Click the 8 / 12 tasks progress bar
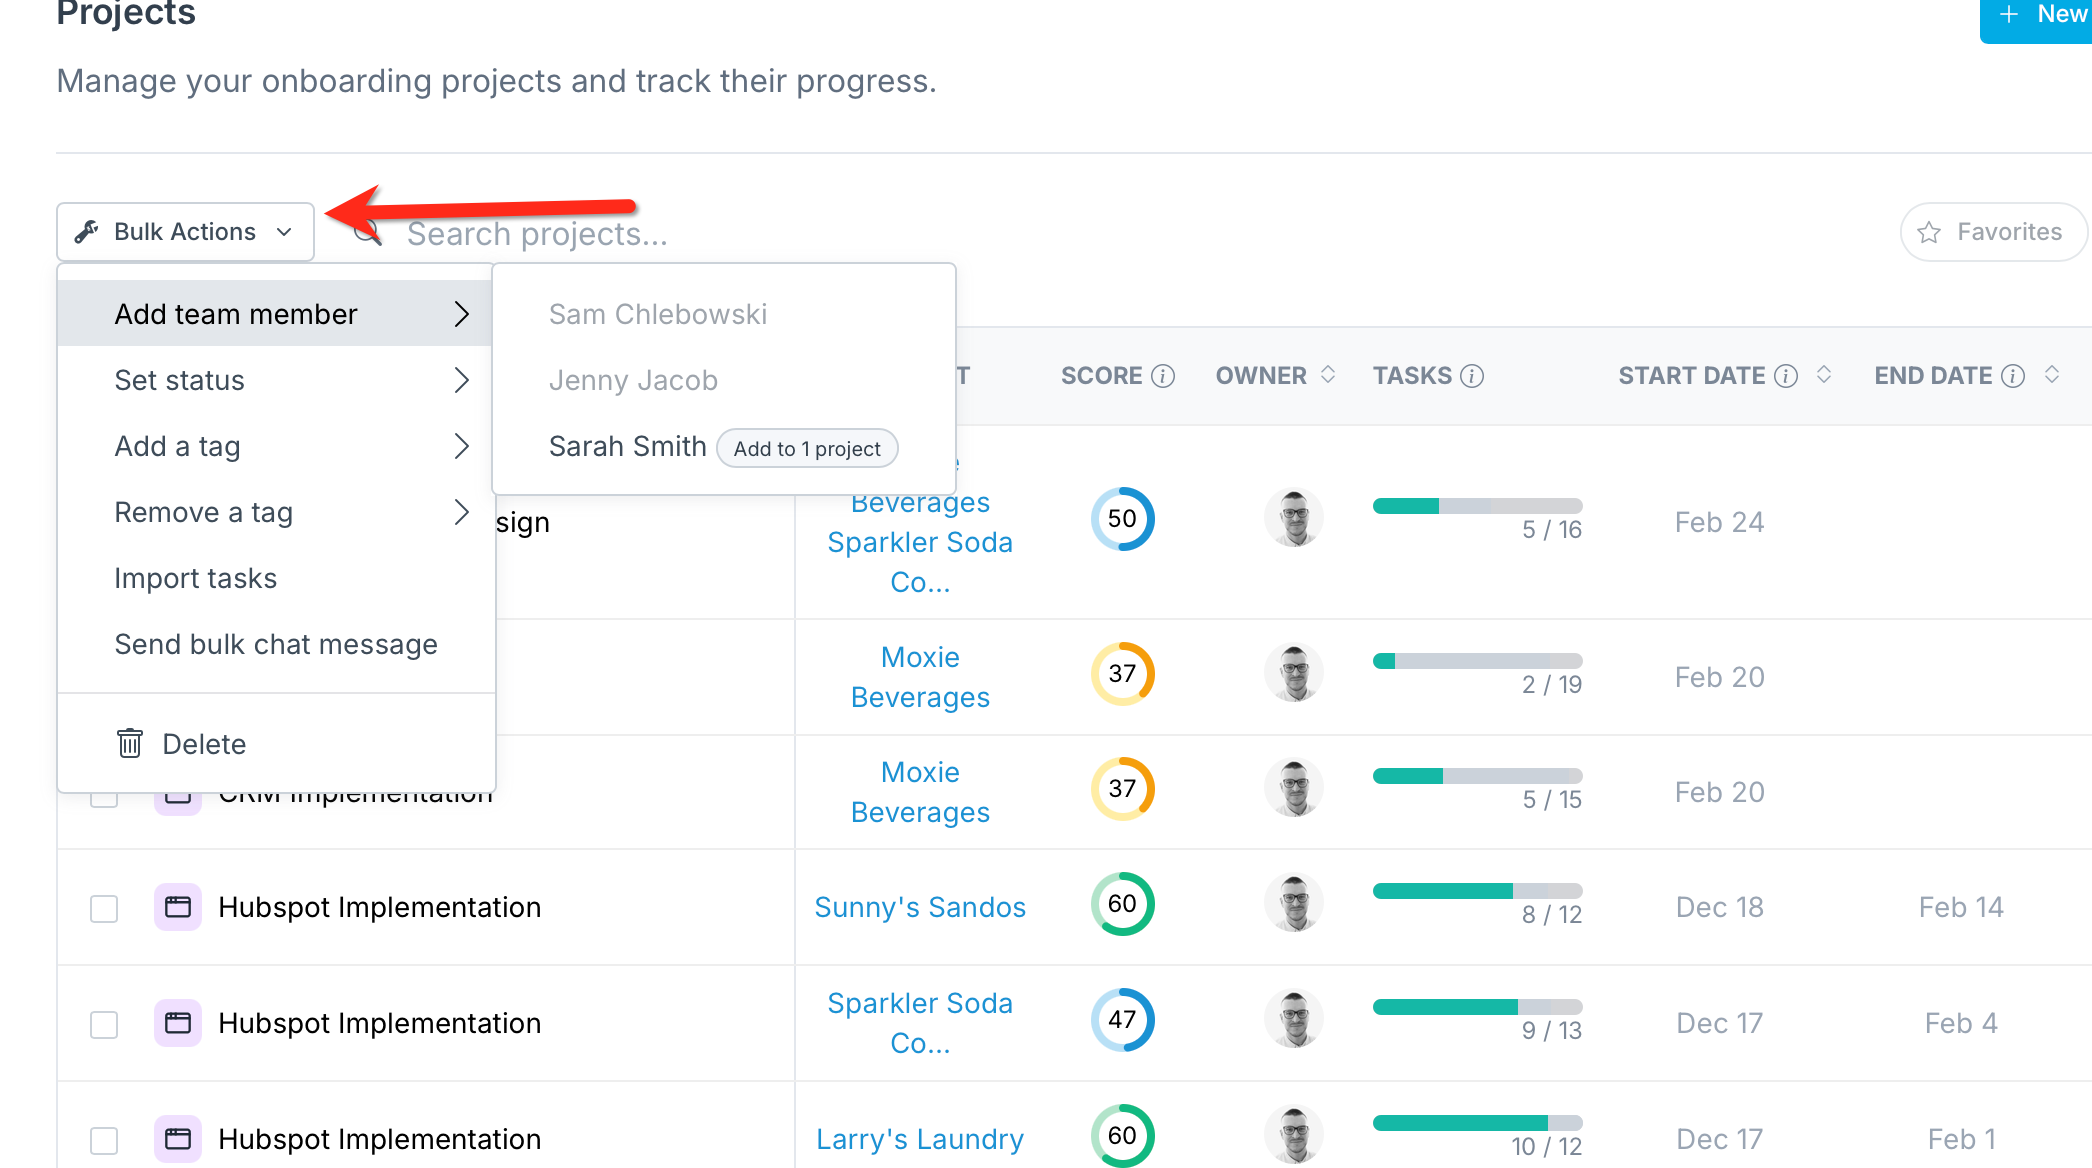This screenshot has height=1168, width=2092. click(1477, 891)
